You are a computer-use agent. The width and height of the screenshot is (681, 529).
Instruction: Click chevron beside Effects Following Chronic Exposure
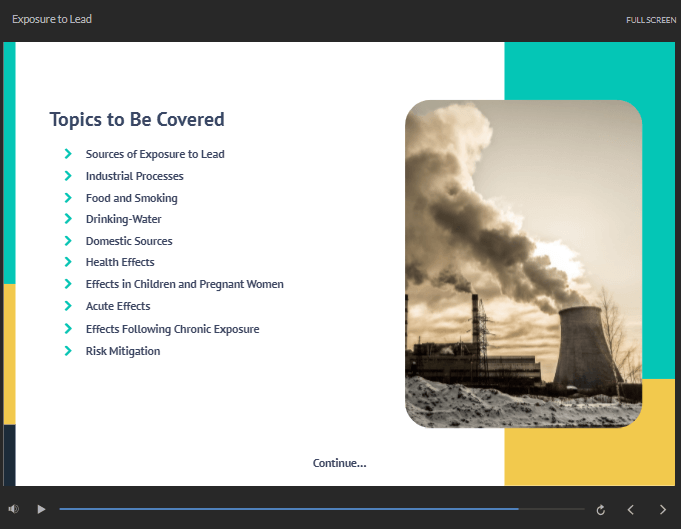[68, 329]
